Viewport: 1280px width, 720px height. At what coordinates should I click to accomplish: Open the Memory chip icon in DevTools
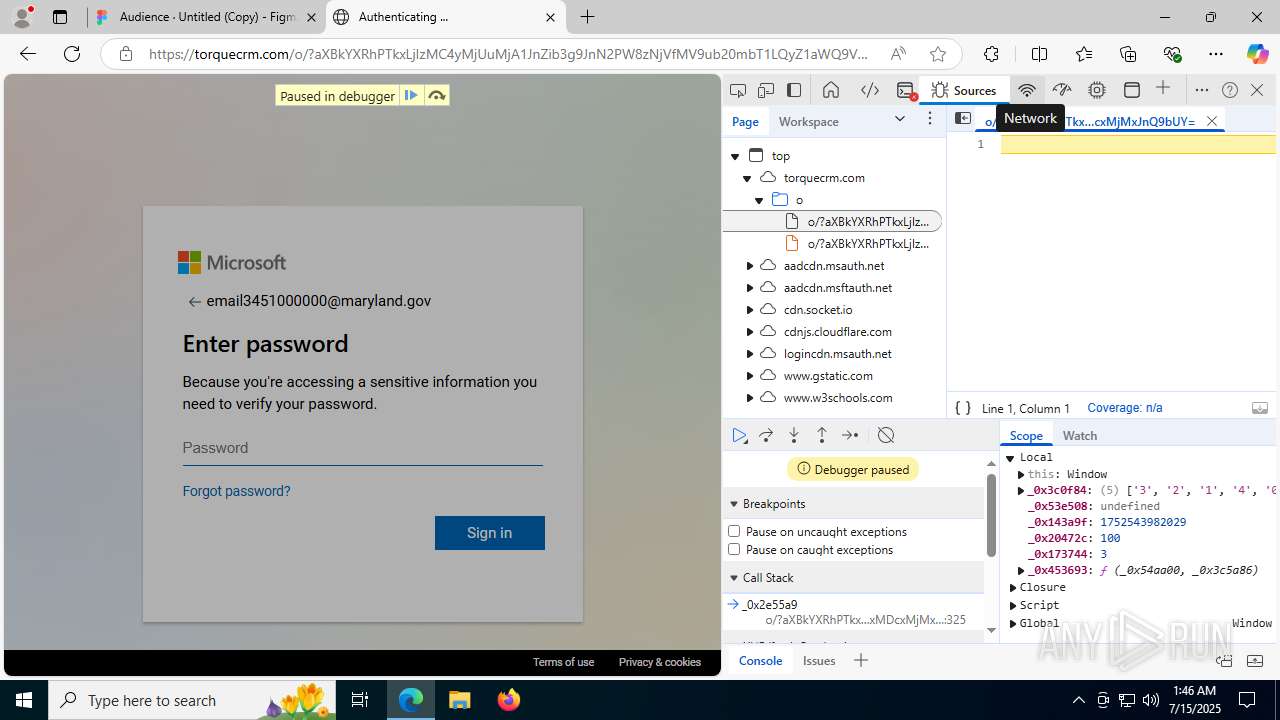pos(1097,90)
